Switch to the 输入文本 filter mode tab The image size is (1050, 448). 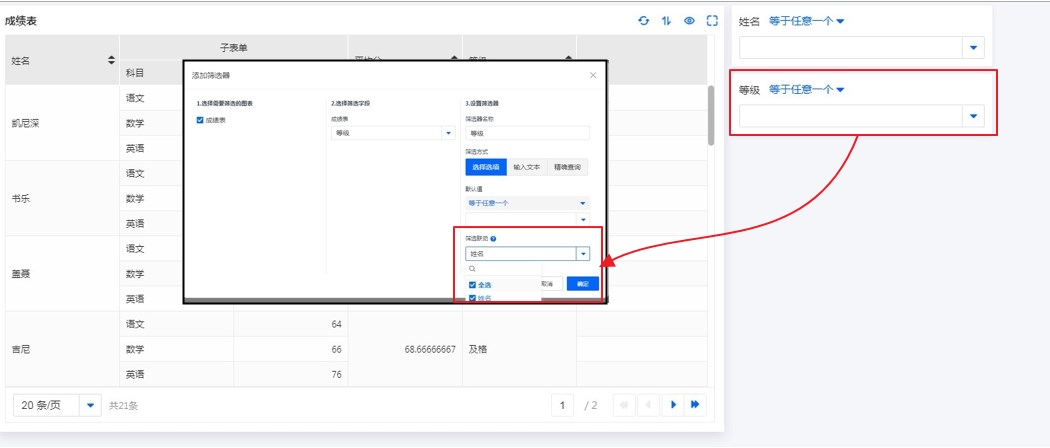point(526,168)
